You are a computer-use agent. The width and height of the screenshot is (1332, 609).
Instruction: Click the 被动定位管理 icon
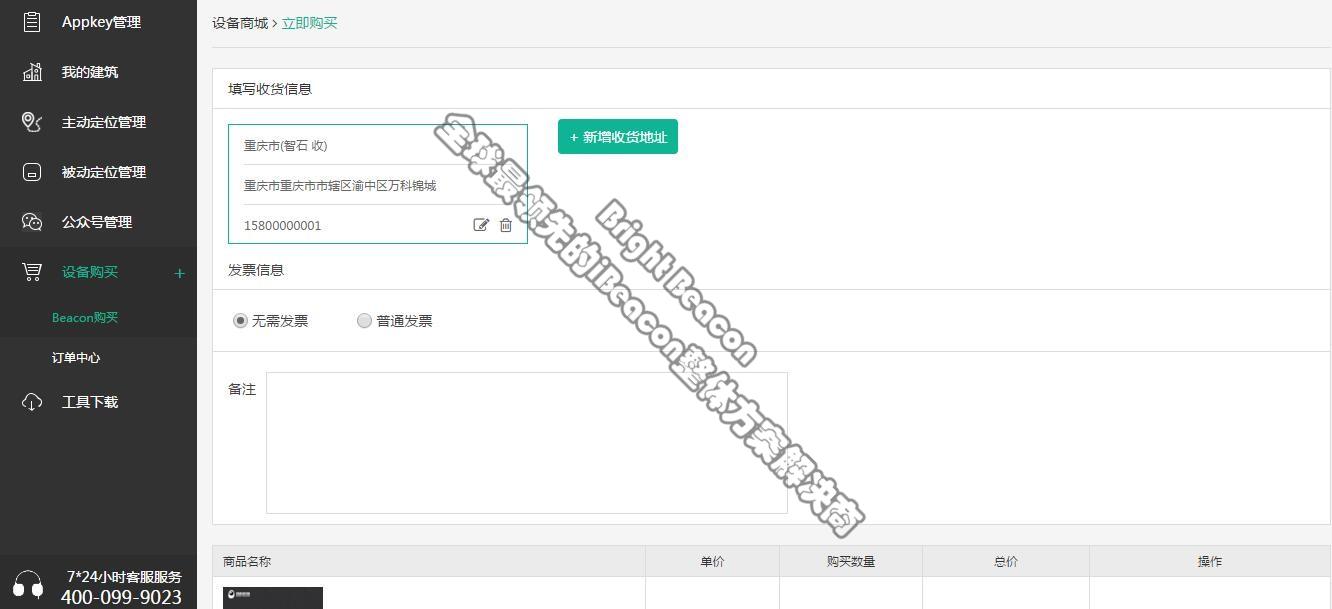[32, 172]
